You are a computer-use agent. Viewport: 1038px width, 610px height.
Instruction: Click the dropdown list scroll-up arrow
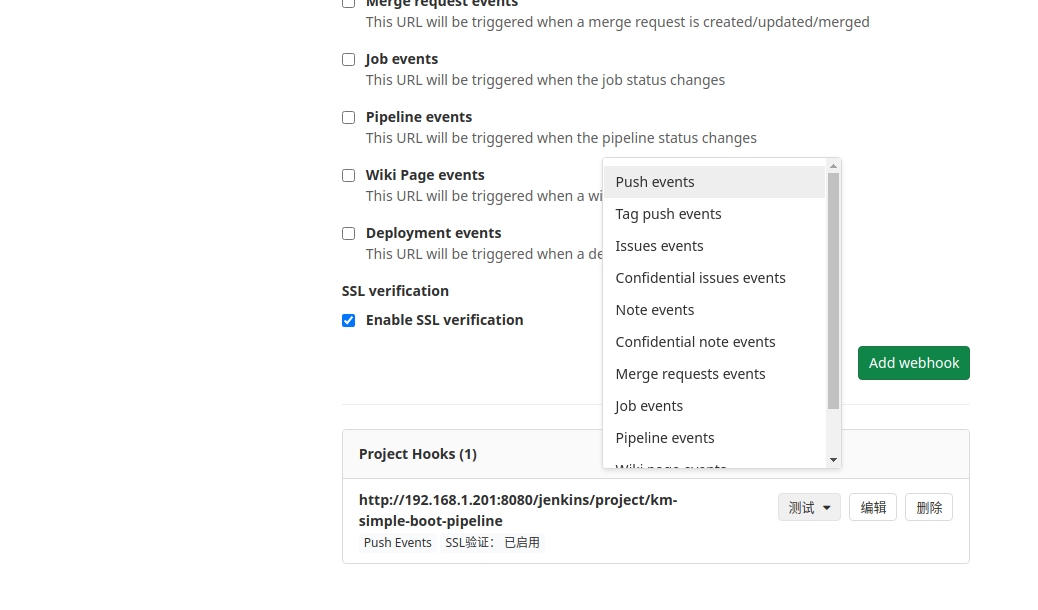tap(834, 166)
